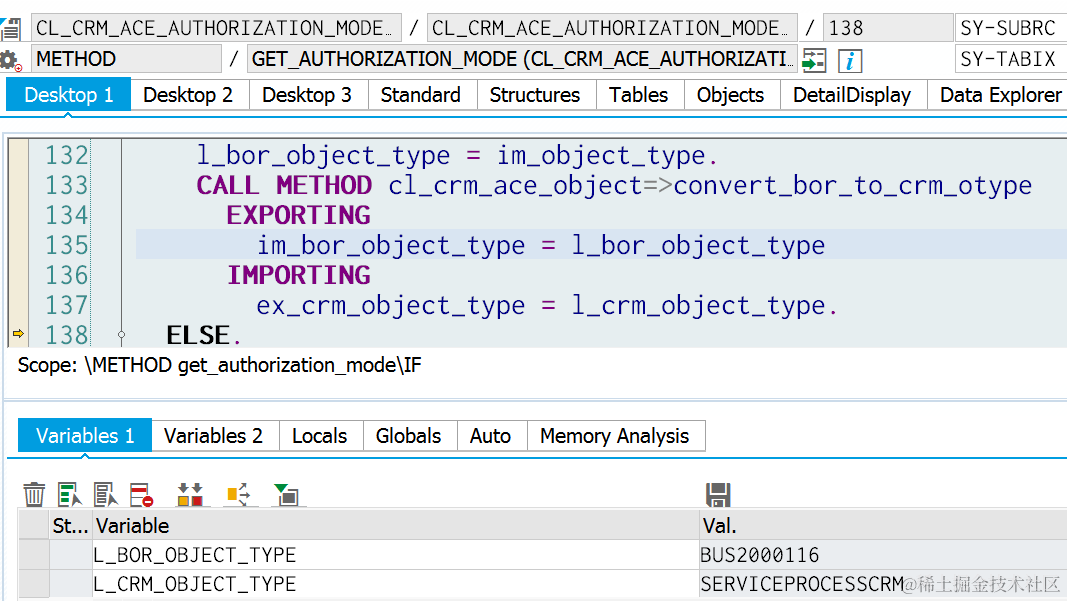Click the navigate to source green arrow icon
1067x601 pixels.
(x=814, y=60)
